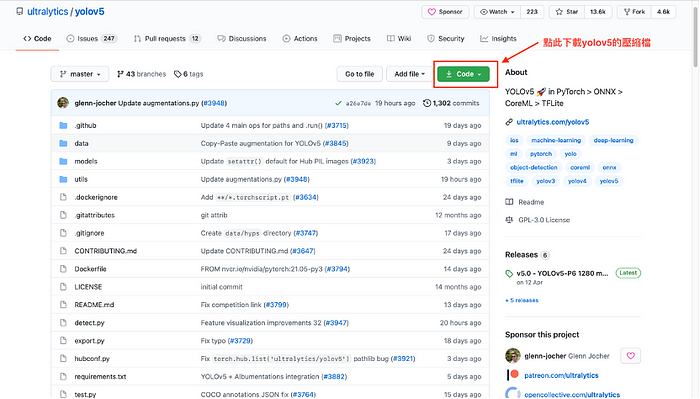The width and height of the screenshot is (700, 399).
Task: Click the file icon next to LICENSE
Action: pyautogui.click(x=63, y=287)
